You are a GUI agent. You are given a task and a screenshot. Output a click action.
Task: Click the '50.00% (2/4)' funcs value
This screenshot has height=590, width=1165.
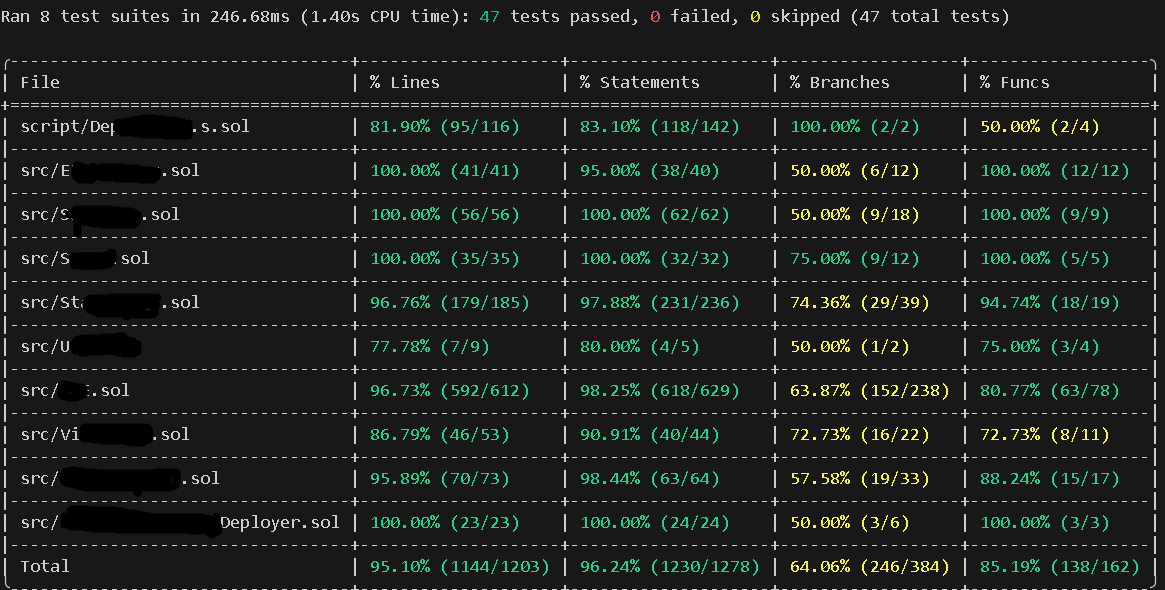[1040, 126]
